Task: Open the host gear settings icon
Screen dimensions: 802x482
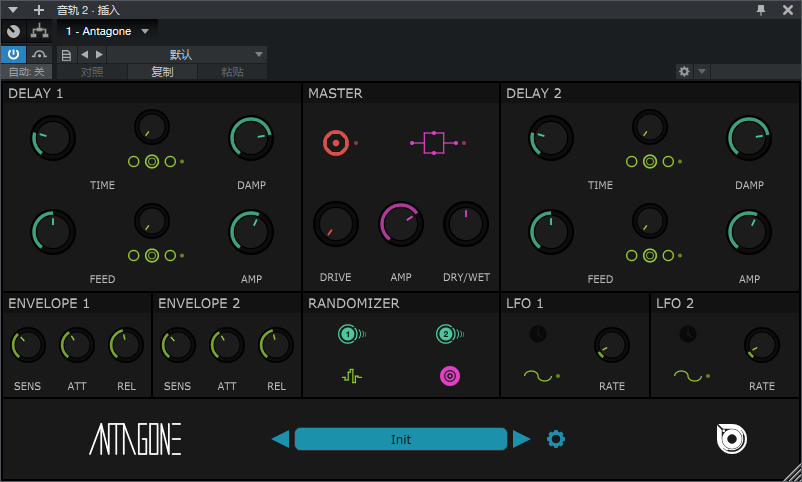Action: coord(684,72)
